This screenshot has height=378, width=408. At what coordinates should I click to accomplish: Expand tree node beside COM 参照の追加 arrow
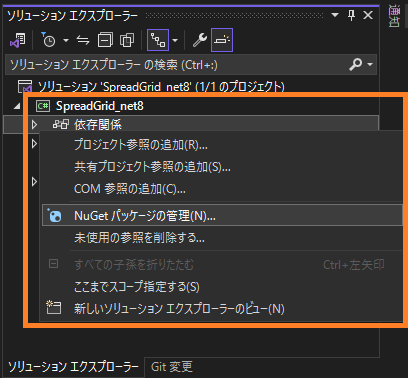coord(34,182)
